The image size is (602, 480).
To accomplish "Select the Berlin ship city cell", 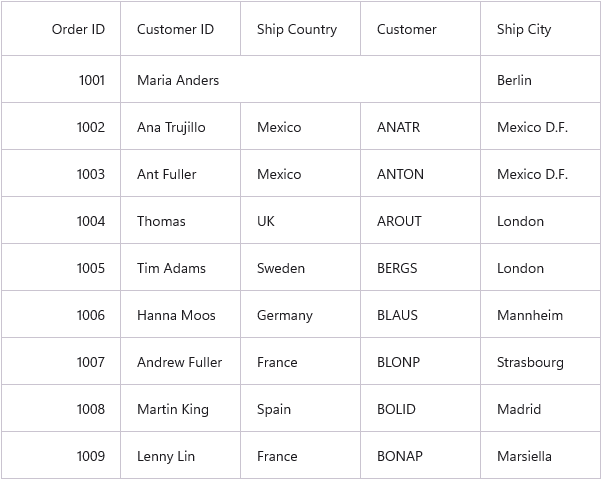I will pyautogui.click(x=540, y=79).
